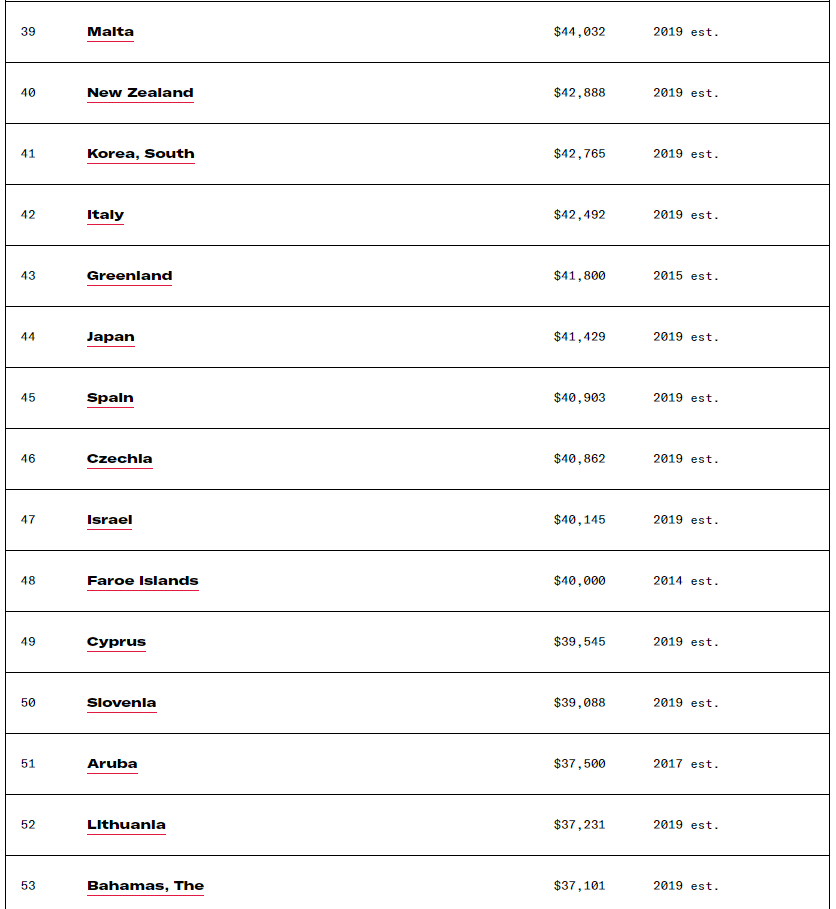The height and width of the screenshot is (909, 836).
Task: Open Korea, South country page
Action: [141, 154]
